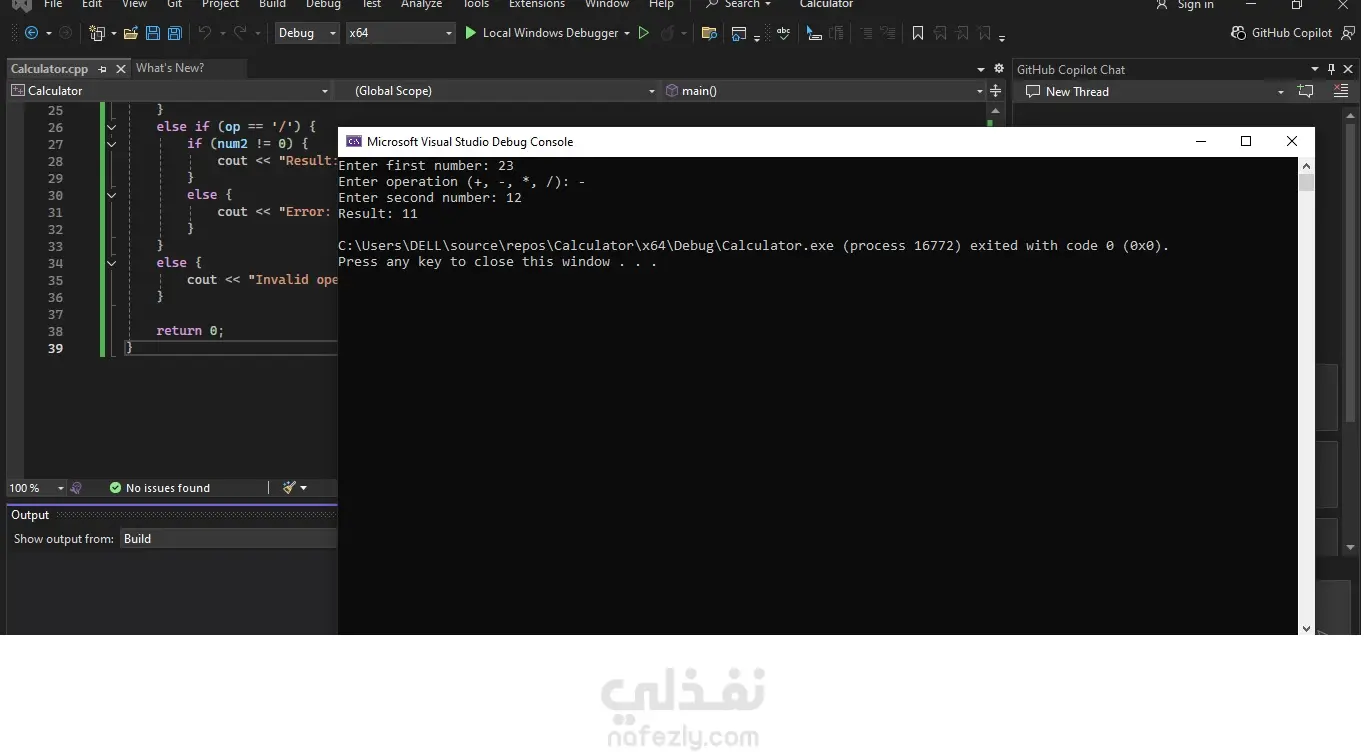This screenshot has width=1366, height=752.
Task: Click the Local Windows Debugger start button
Action: pyautogui.click(x=541, y=33)
